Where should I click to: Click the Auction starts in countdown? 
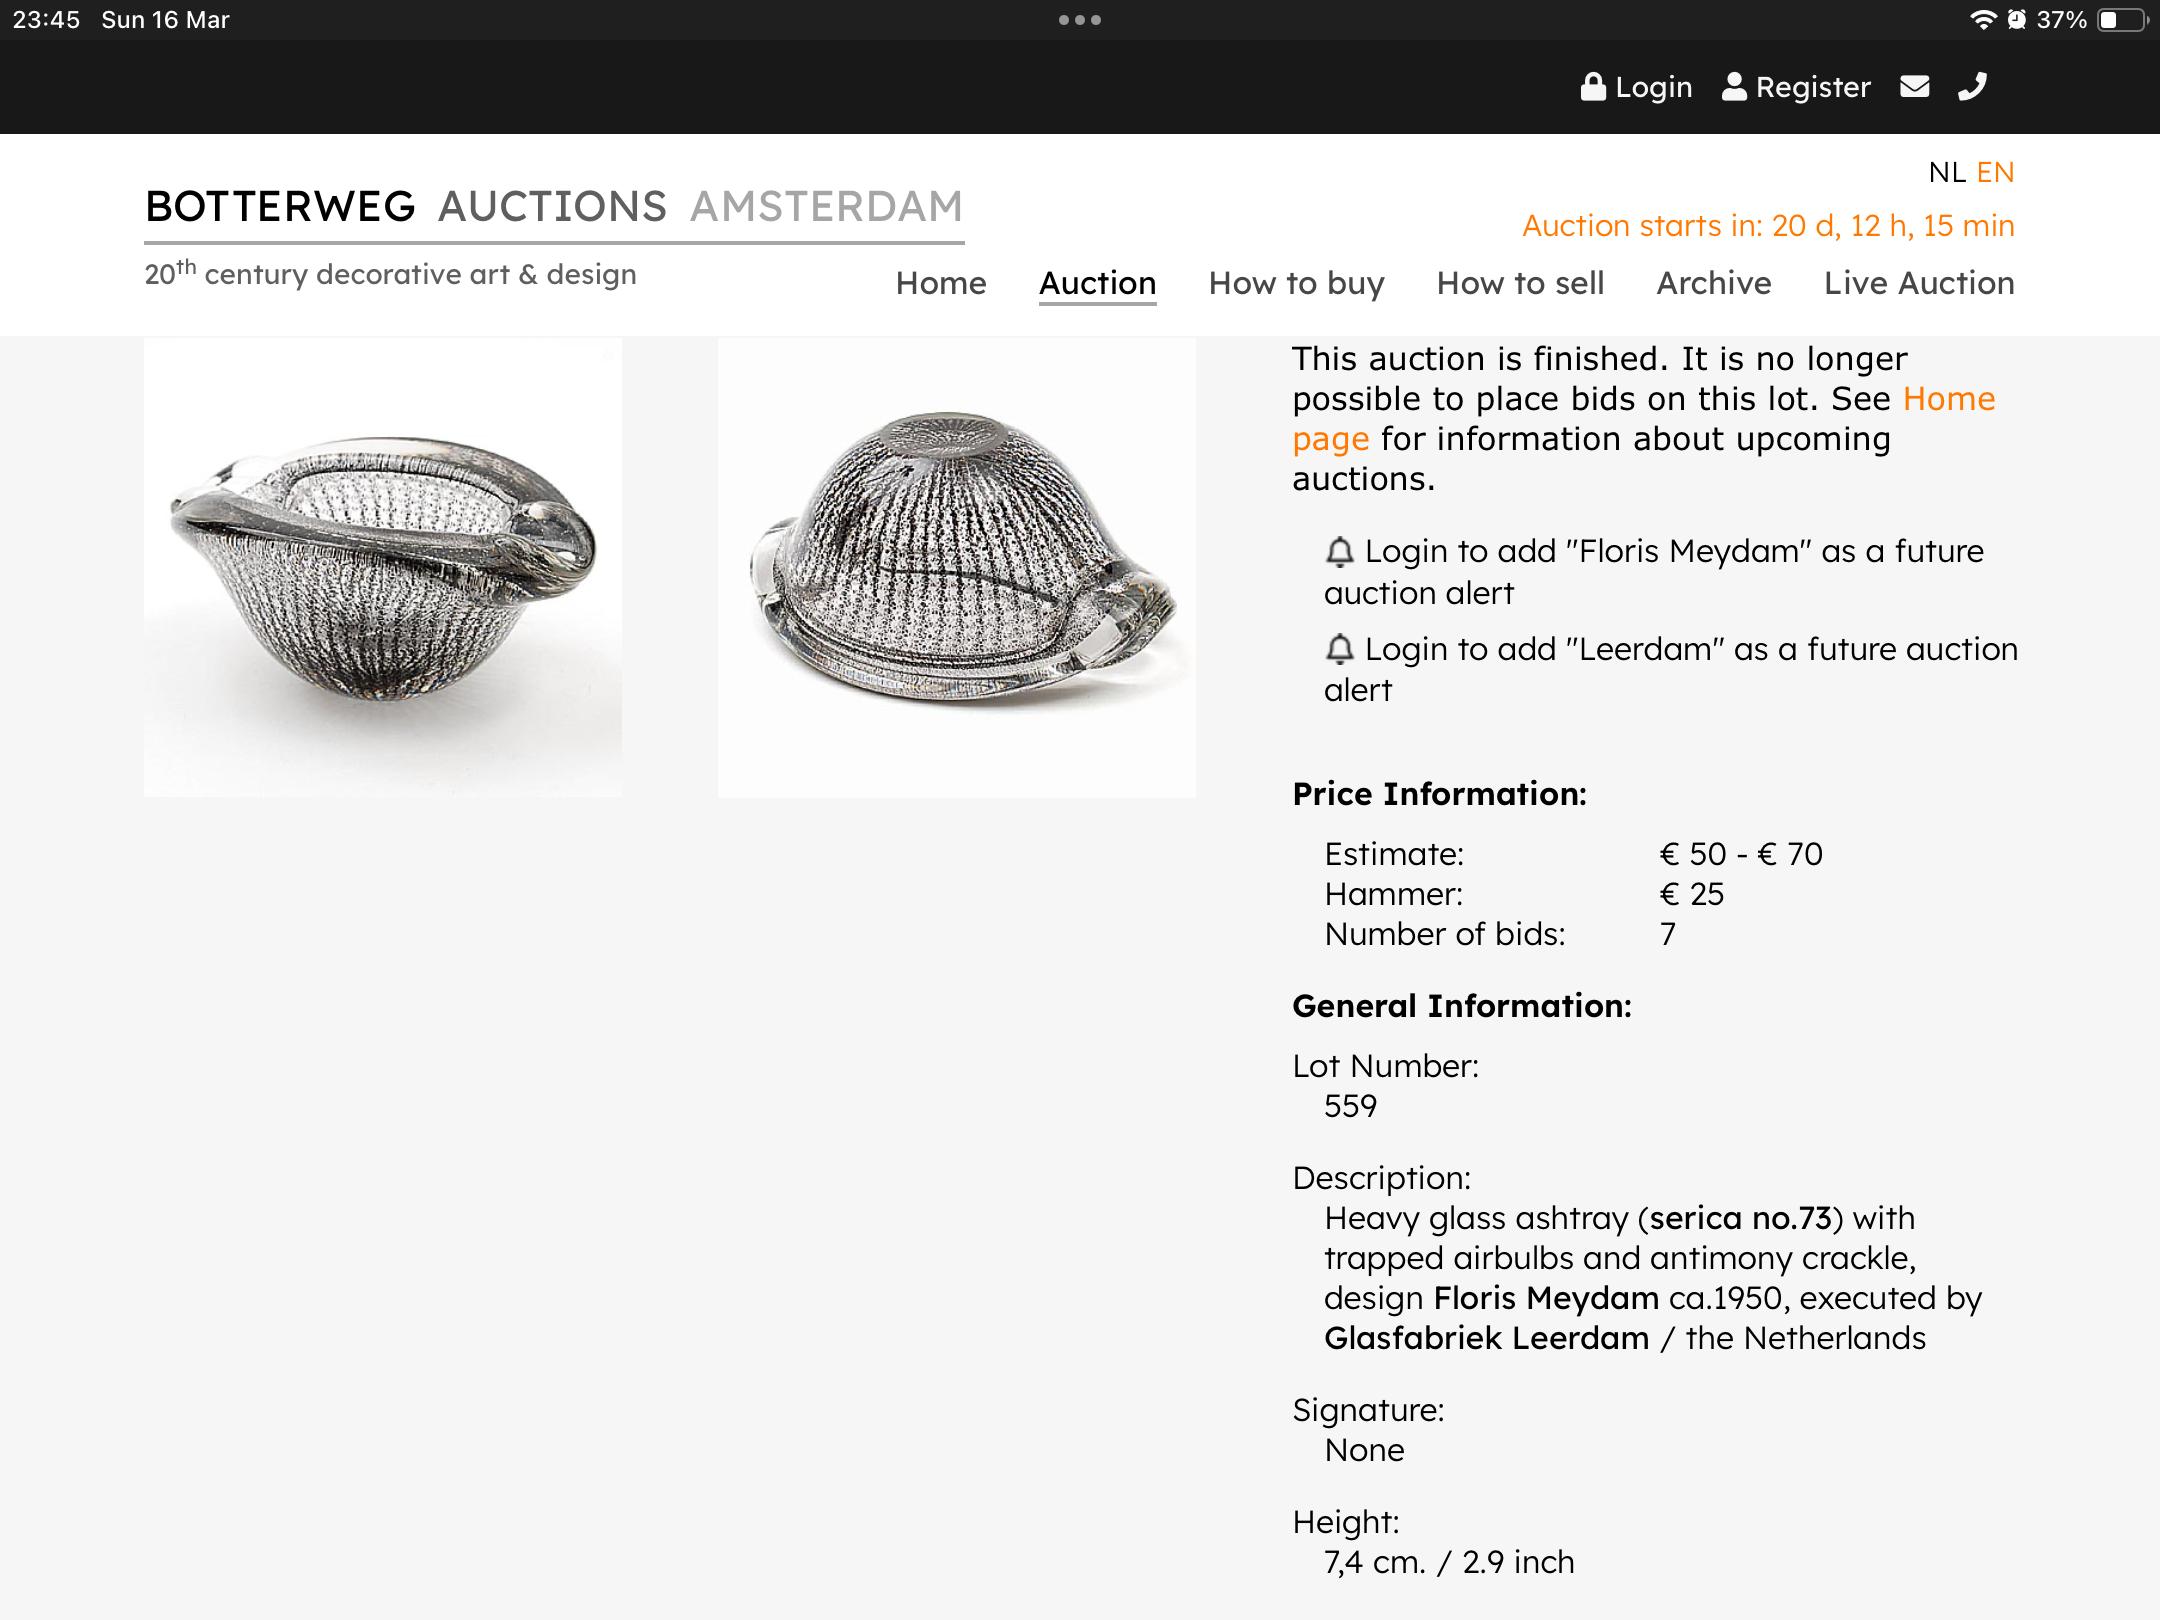click(1768, 226)
